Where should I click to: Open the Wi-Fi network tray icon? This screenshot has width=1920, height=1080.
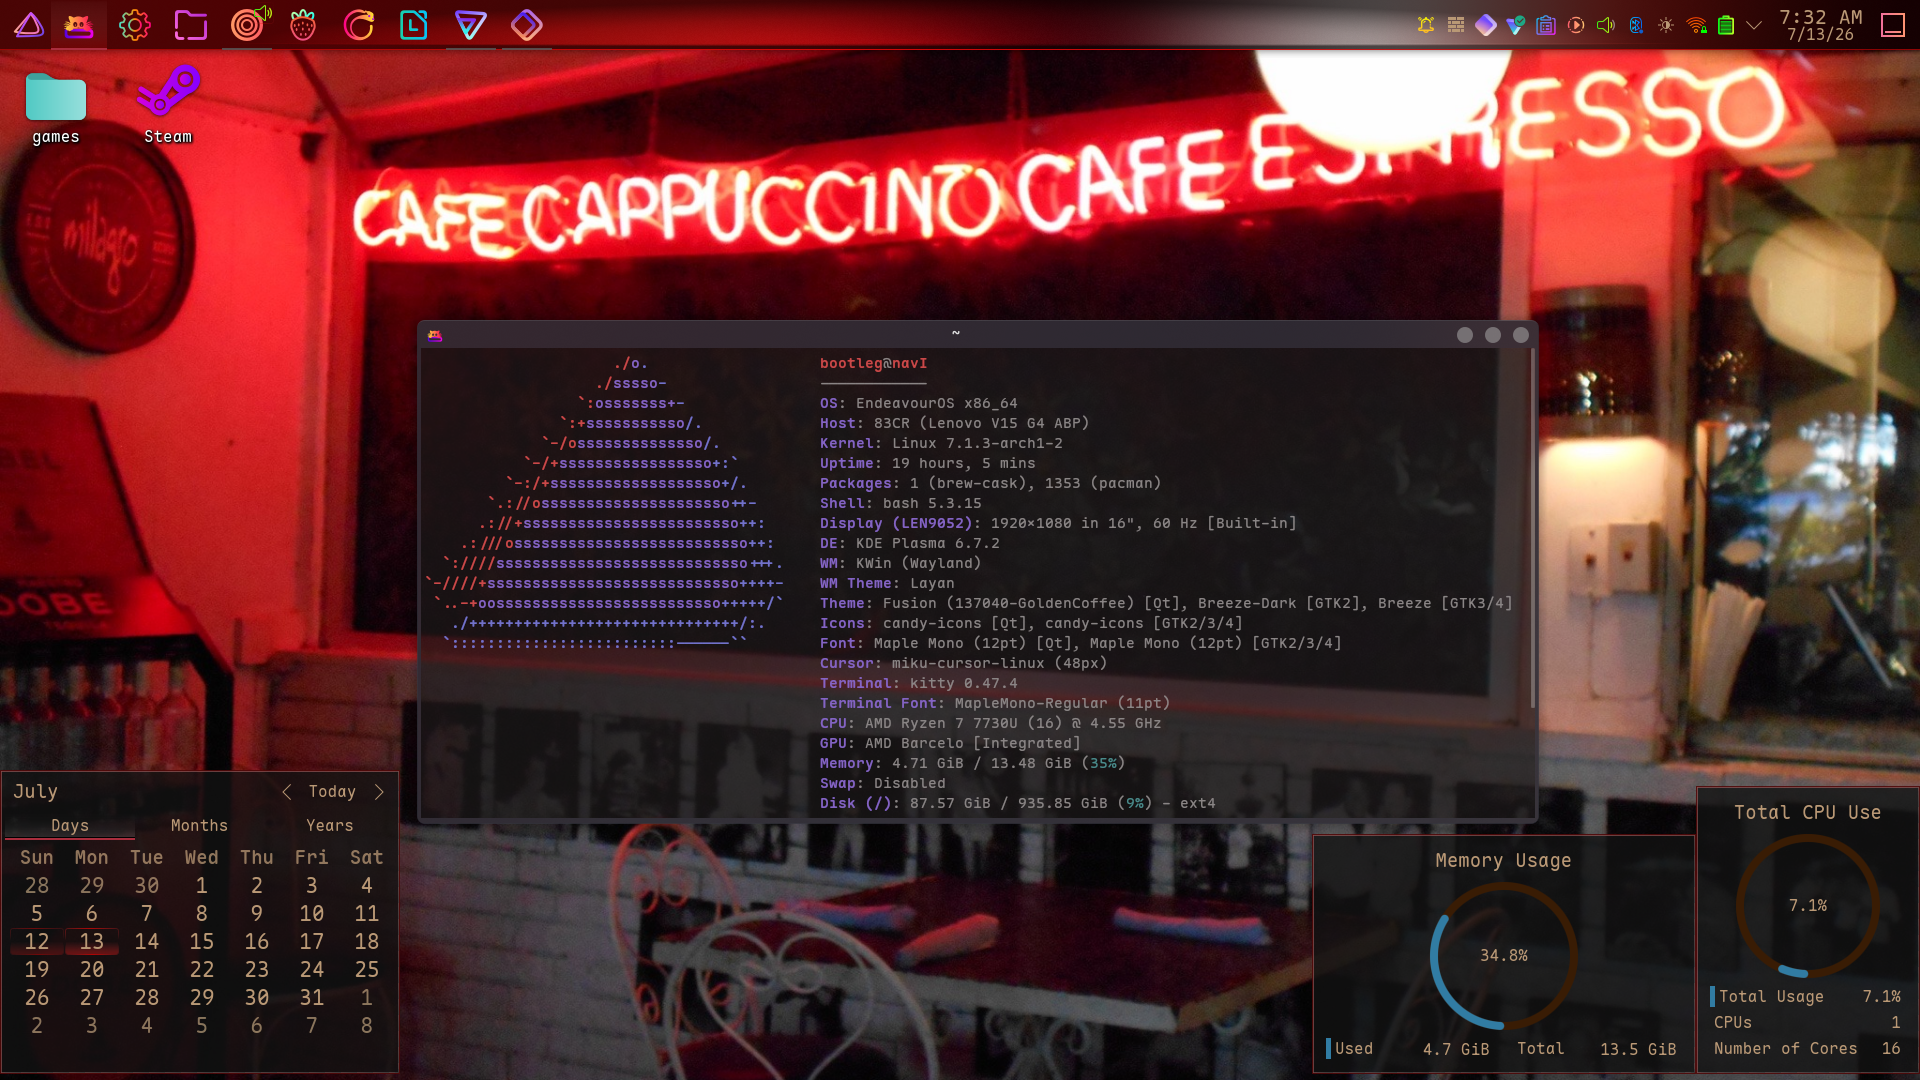[1696, 25]
